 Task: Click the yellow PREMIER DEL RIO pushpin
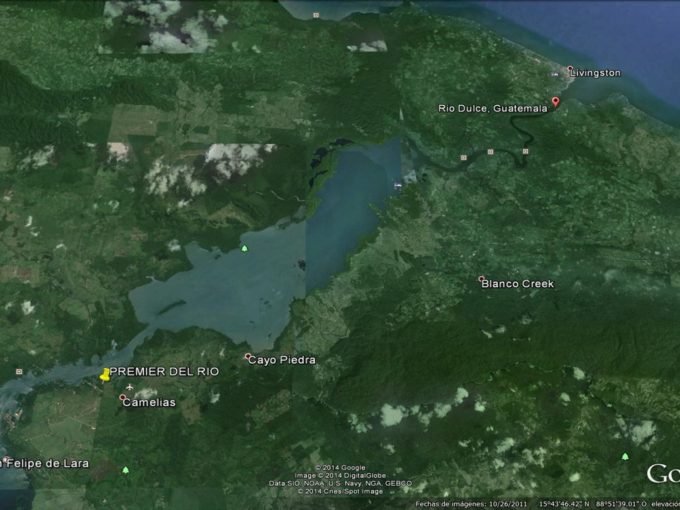(x=105, y=374)
